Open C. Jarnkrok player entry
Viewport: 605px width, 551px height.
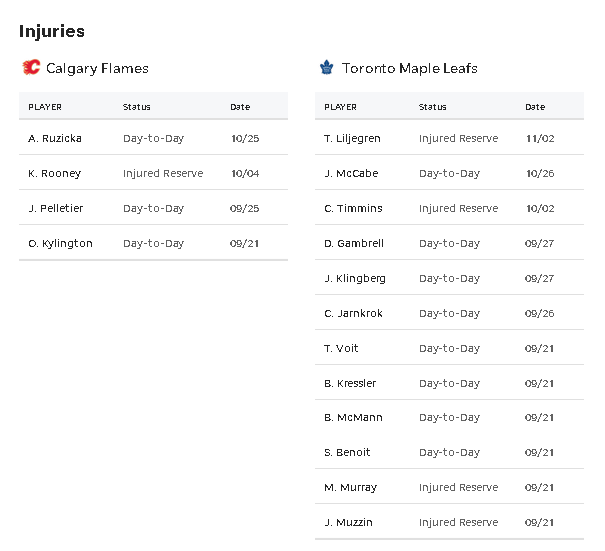point(353,313)
